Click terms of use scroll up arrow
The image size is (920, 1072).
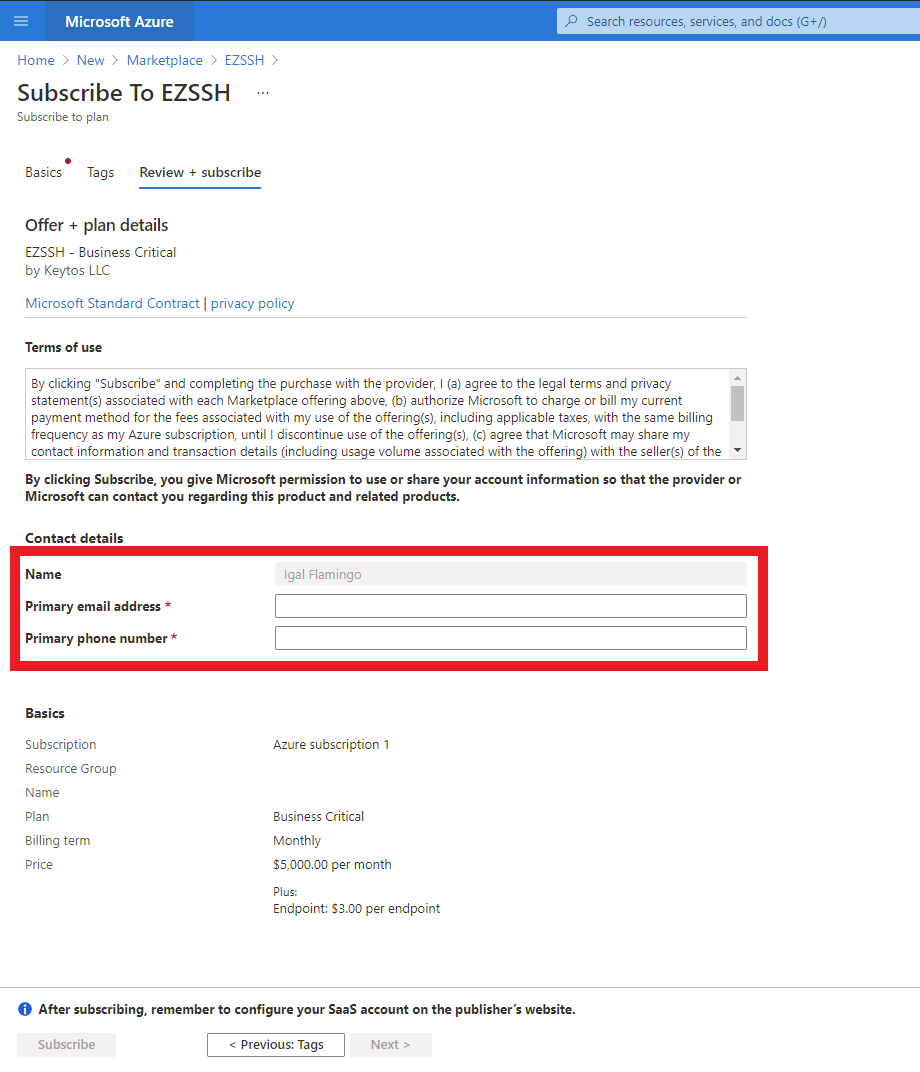(737, 378)
